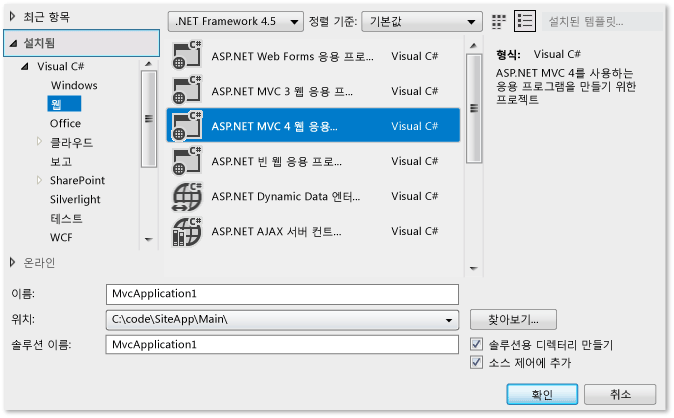The height and width of the screenshot is (418, 674).
Task: Click 찾아보기... browse button
Action: [x=513, y=320]
